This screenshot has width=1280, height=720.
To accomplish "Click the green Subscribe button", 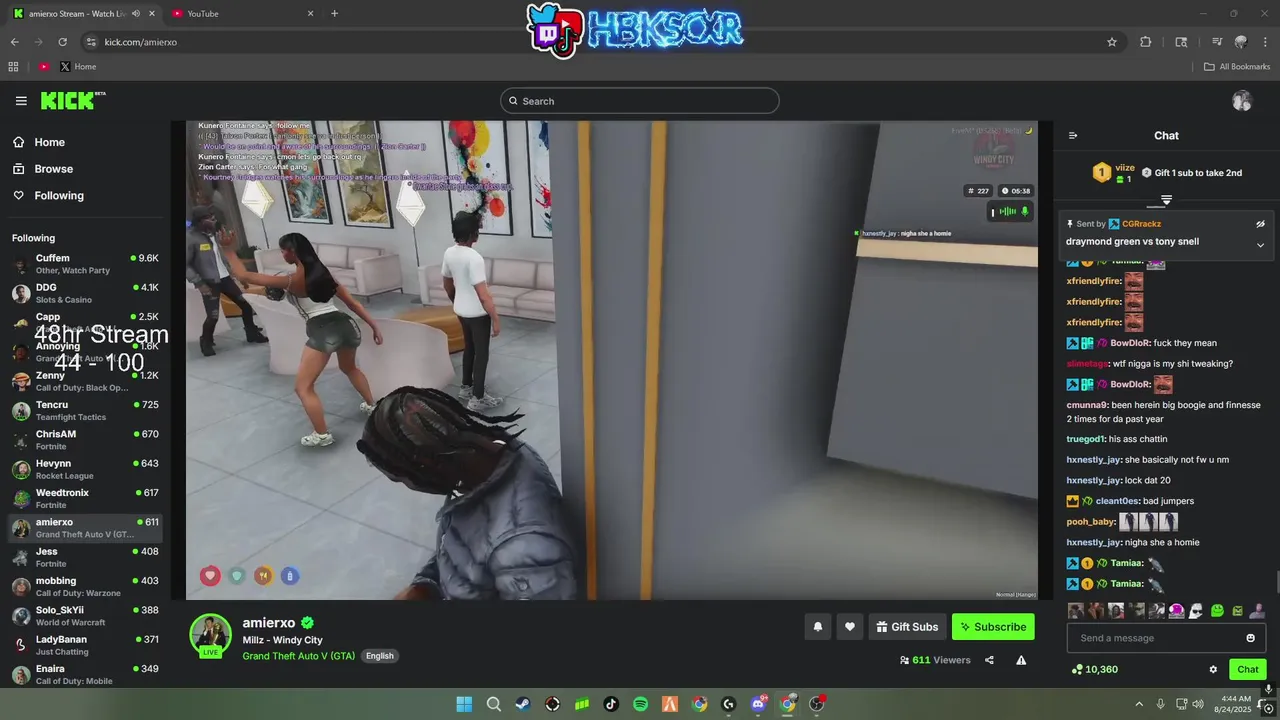I will point(993,627).
